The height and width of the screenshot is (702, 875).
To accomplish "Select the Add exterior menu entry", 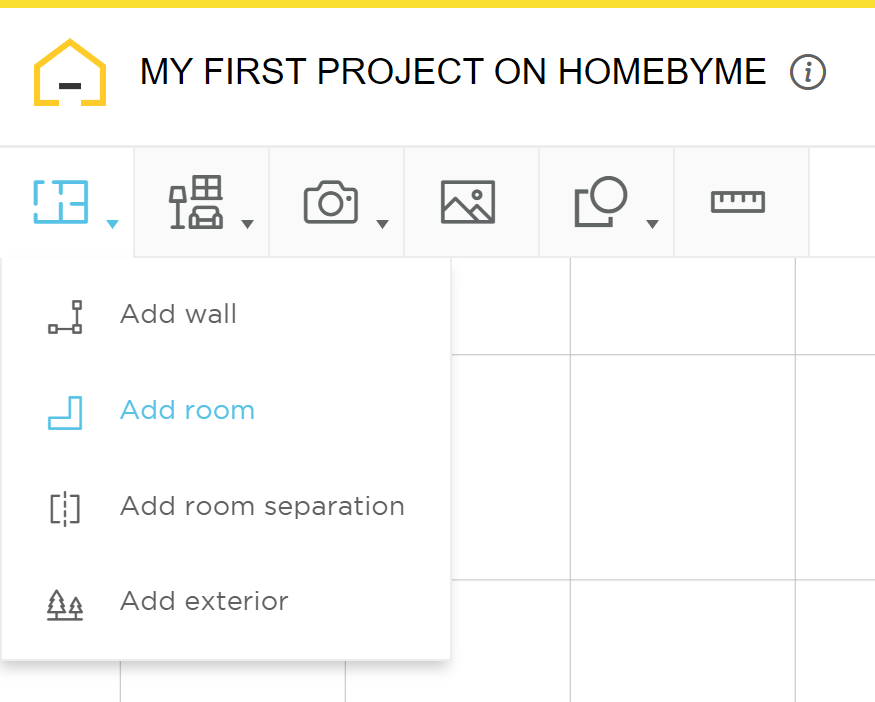I will click(x=204, y=601).
